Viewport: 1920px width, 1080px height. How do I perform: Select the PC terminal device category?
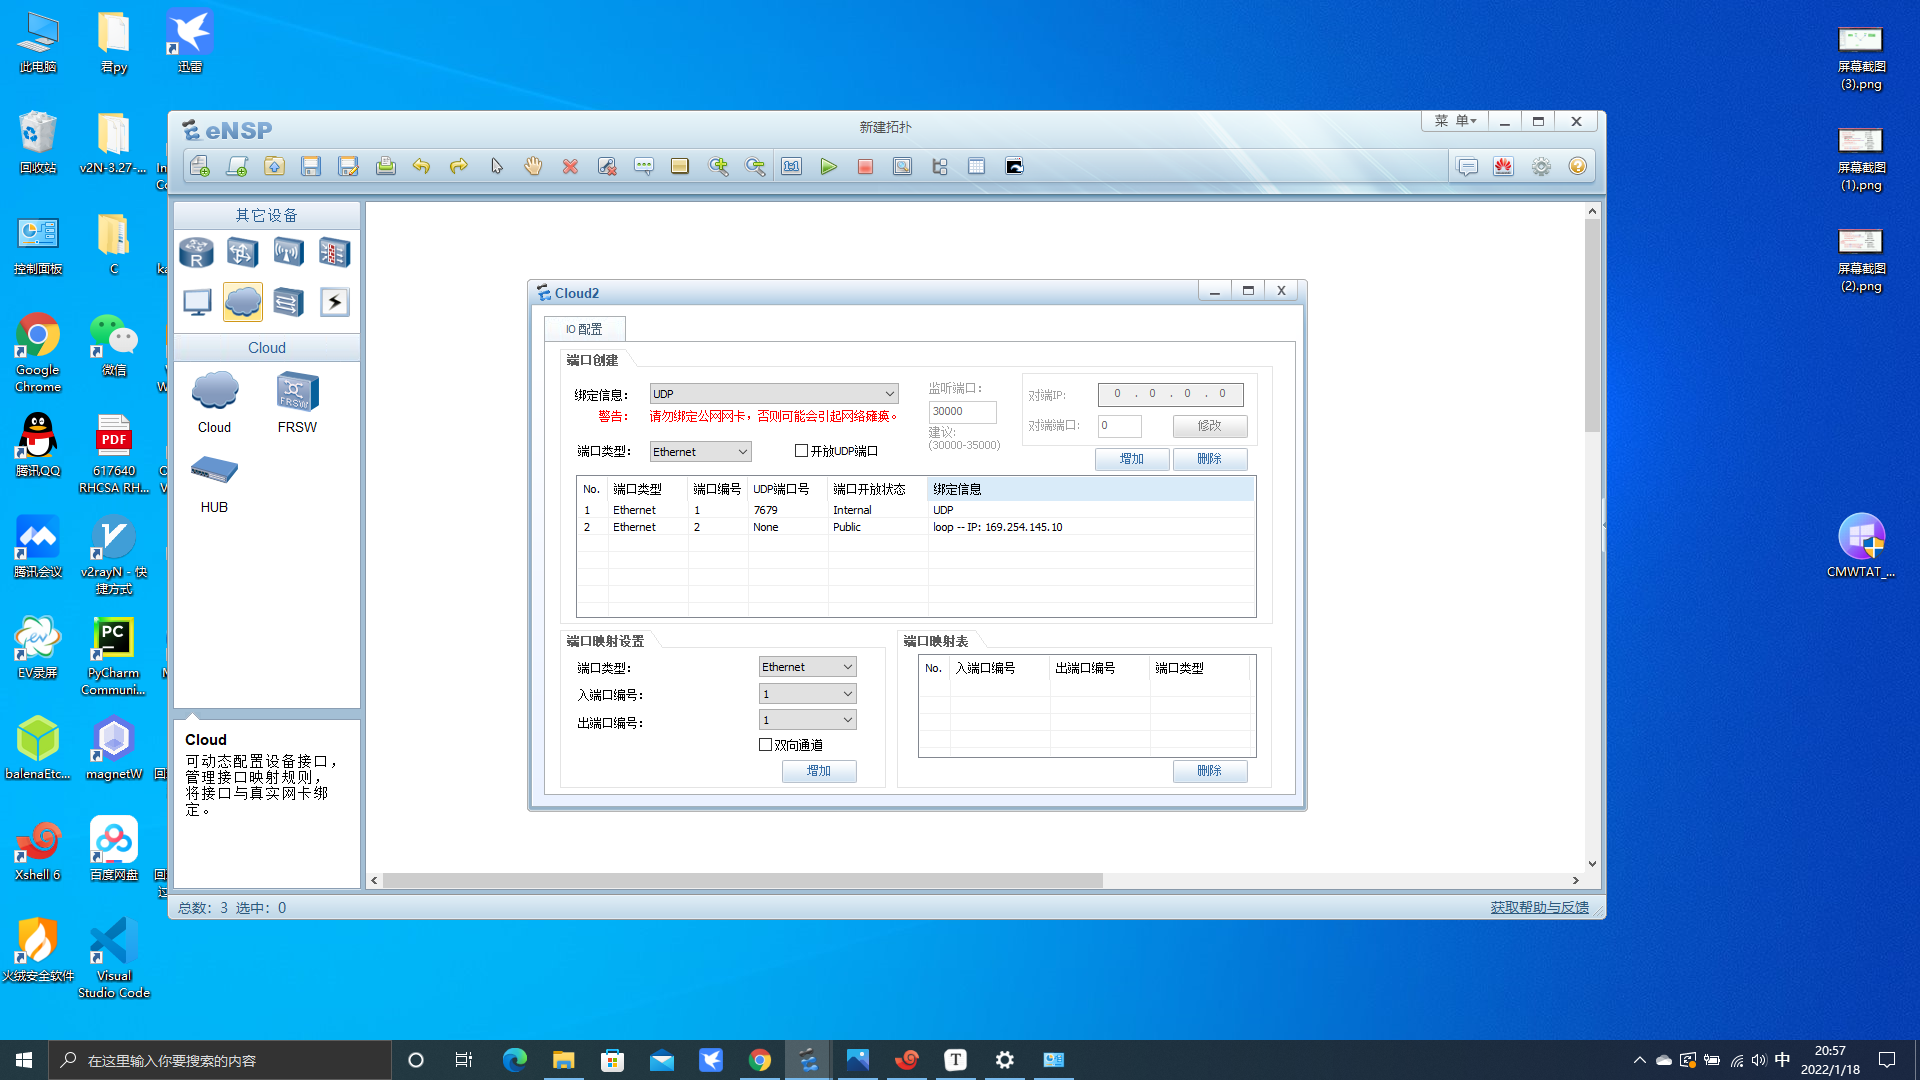[197, 302]
